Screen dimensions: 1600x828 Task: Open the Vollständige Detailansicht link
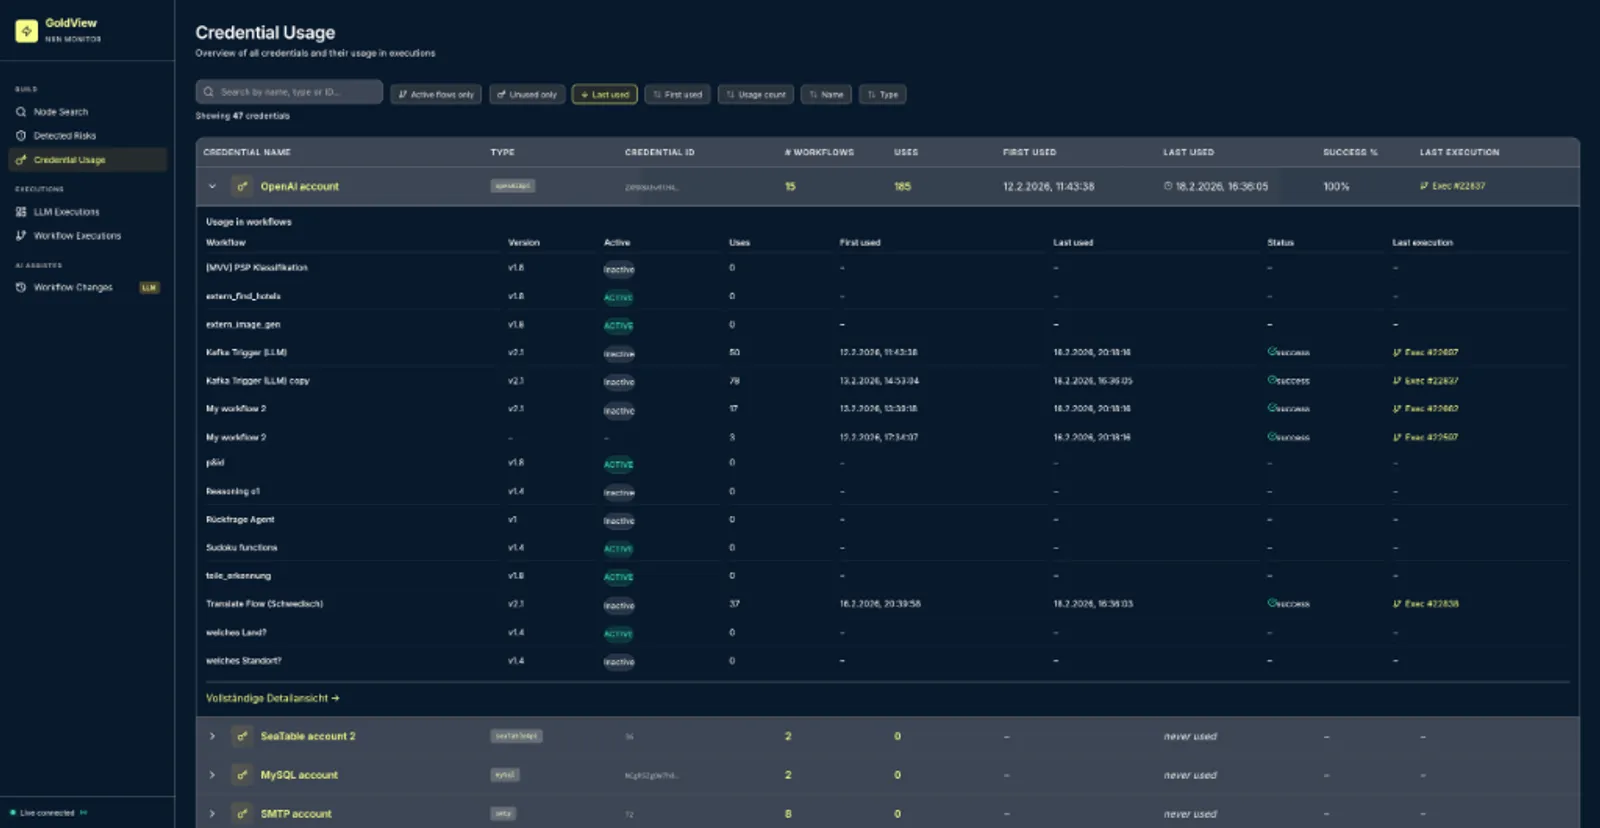point(272,699)
